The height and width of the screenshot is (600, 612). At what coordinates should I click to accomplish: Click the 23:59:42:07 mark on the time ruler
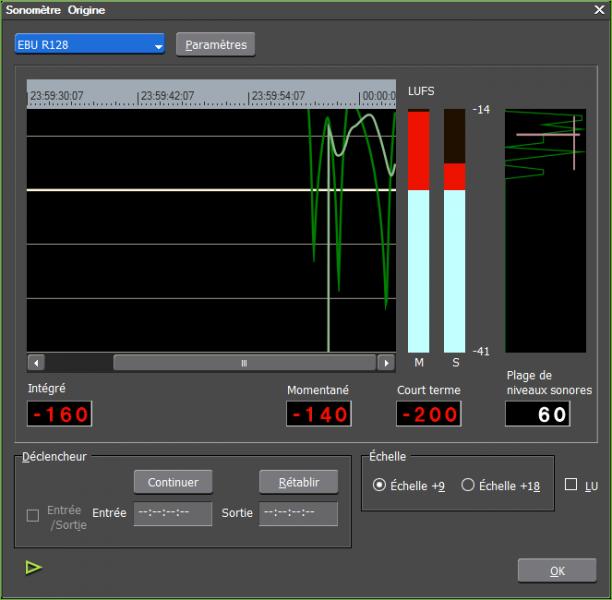167,96
